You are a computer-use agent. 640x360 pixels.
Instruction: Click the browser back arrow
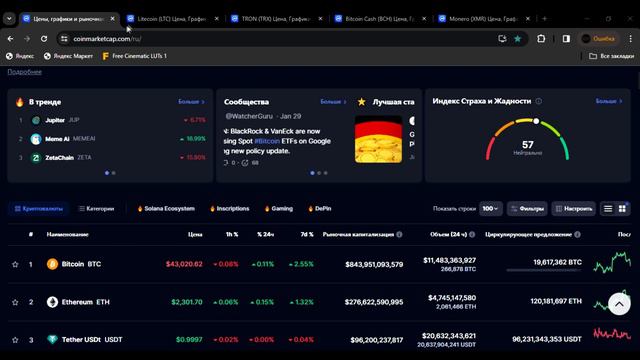pyautogui.click(x=10, y=39)
